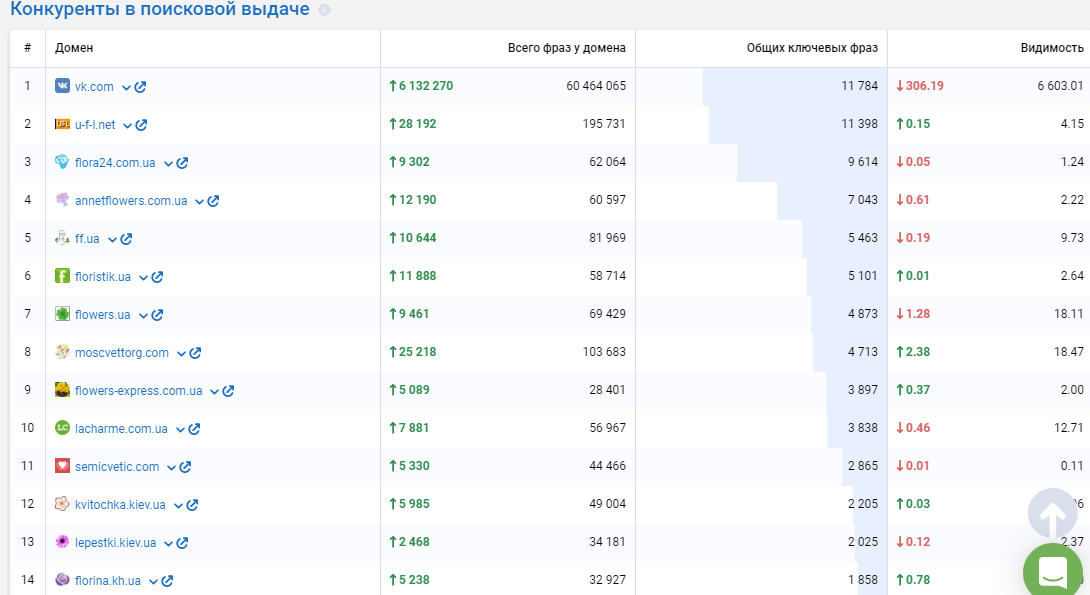The image size is (1090, 595).
Task: Click external link icon next to lacharme.com.ua
Action: tap(194, 429)
